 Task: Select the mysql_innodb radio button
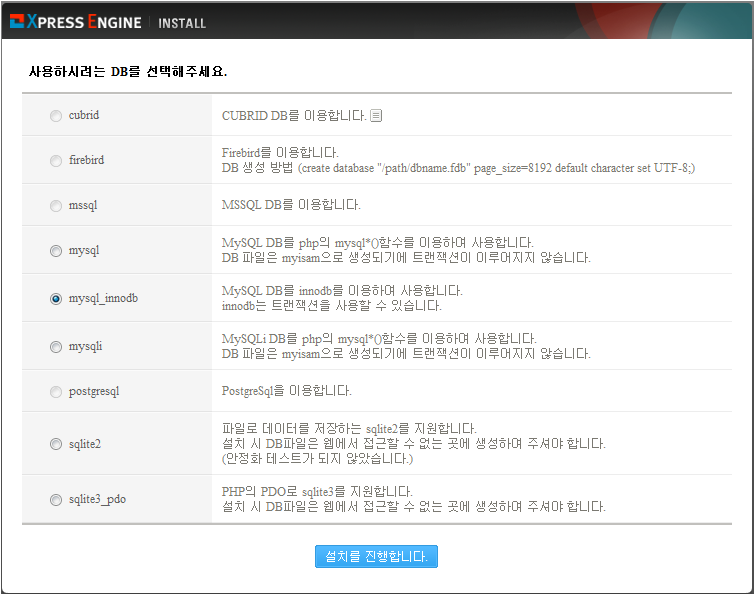[56, 299]
